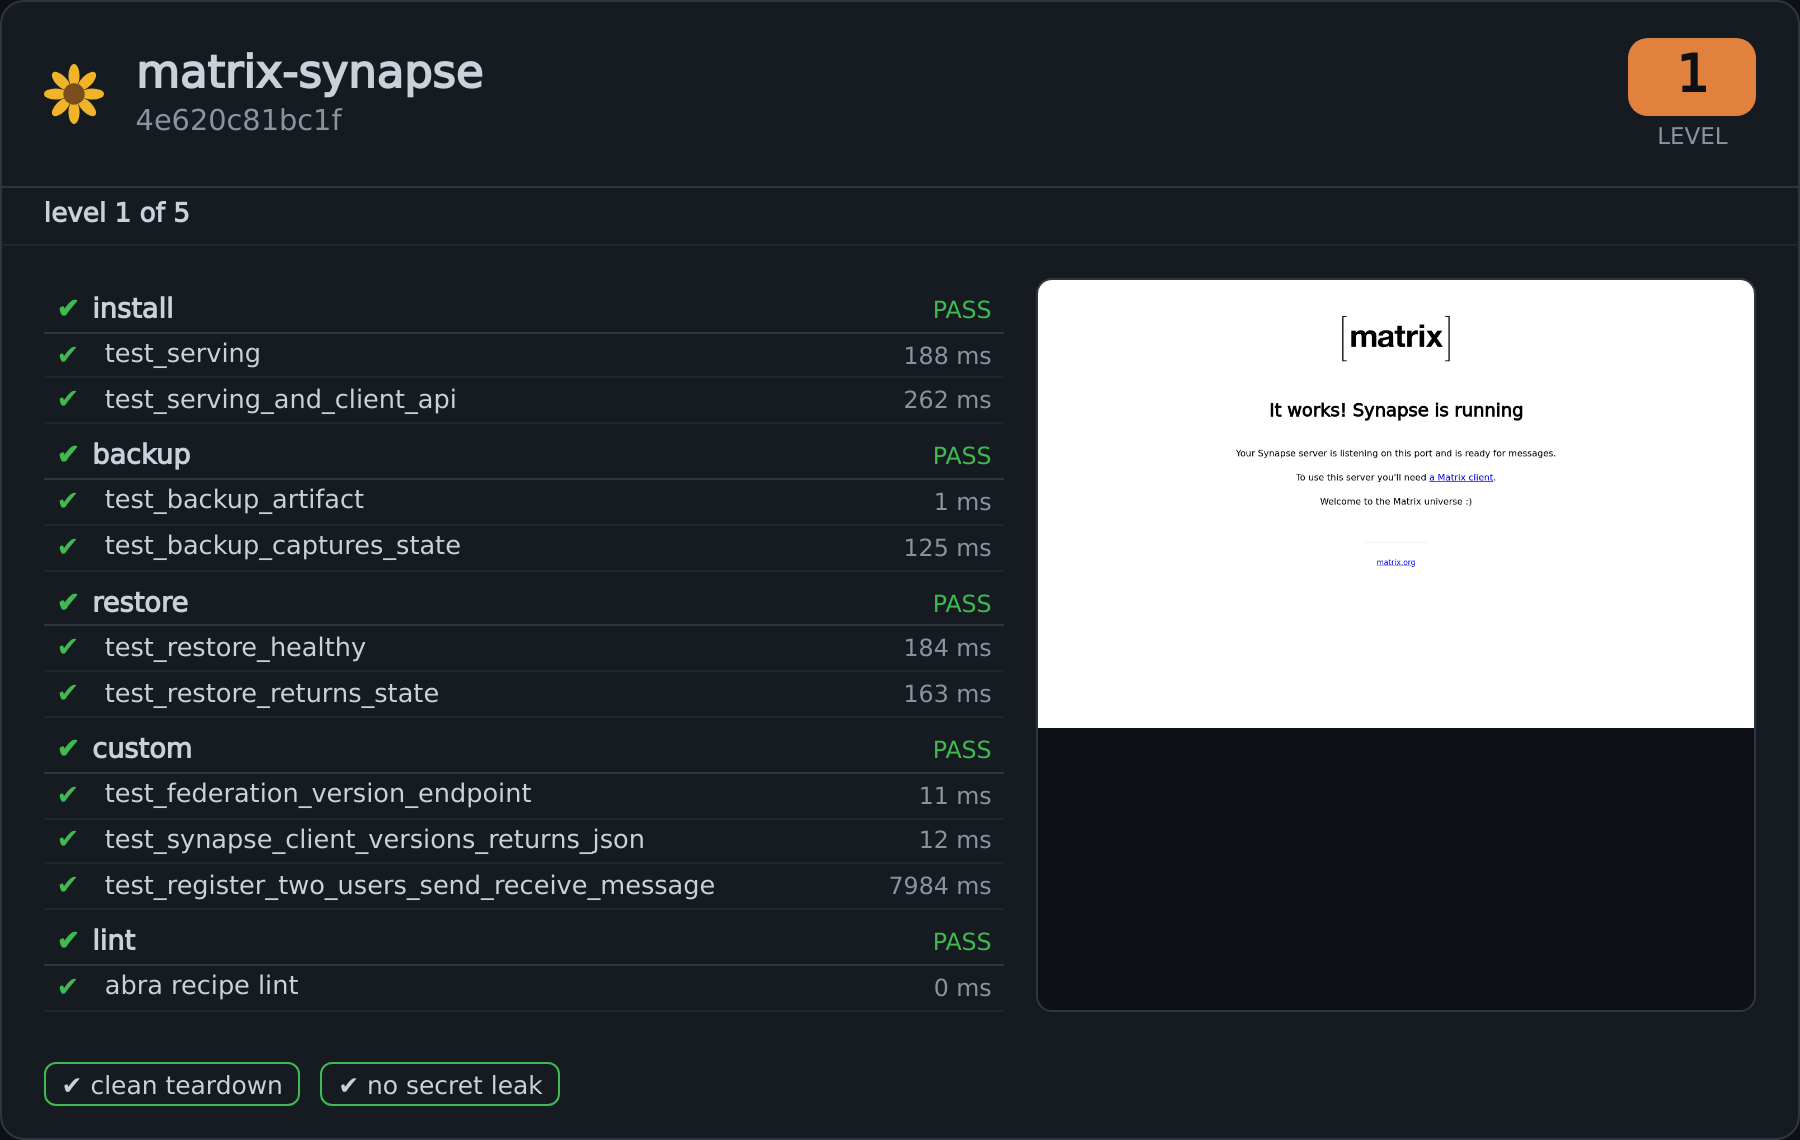Collapse the backup section header
The height and width of the screenshot is (1140, 1800).
point(524,454)
